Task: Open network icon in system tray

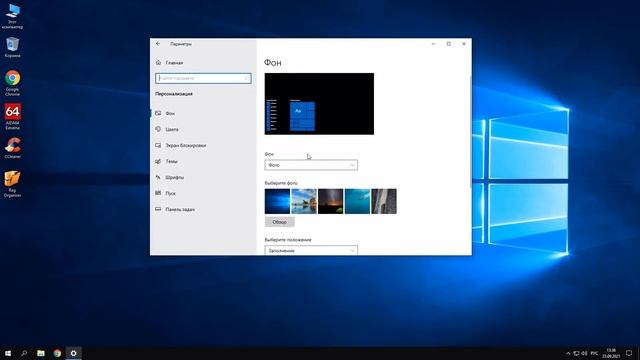Action: pos(576,353)
